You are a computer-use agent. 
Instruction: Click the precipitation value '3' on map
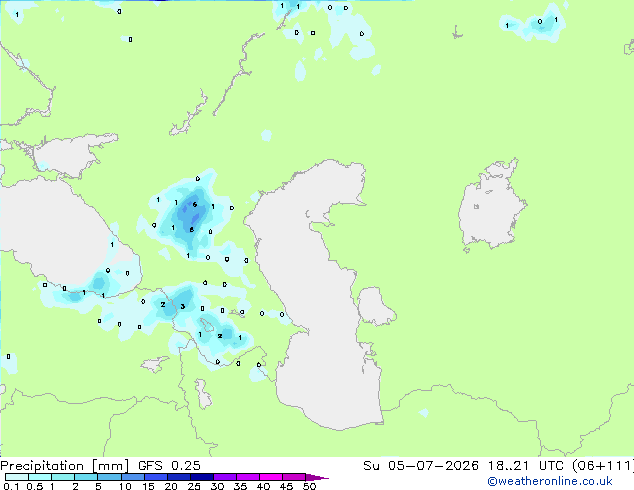183,306
